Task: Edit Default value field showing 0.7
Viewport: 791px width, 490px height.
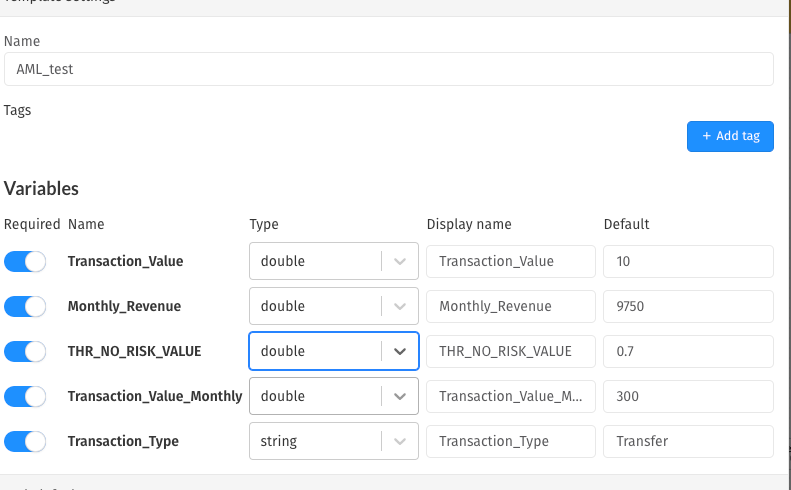Action: (x=688, y=351)
